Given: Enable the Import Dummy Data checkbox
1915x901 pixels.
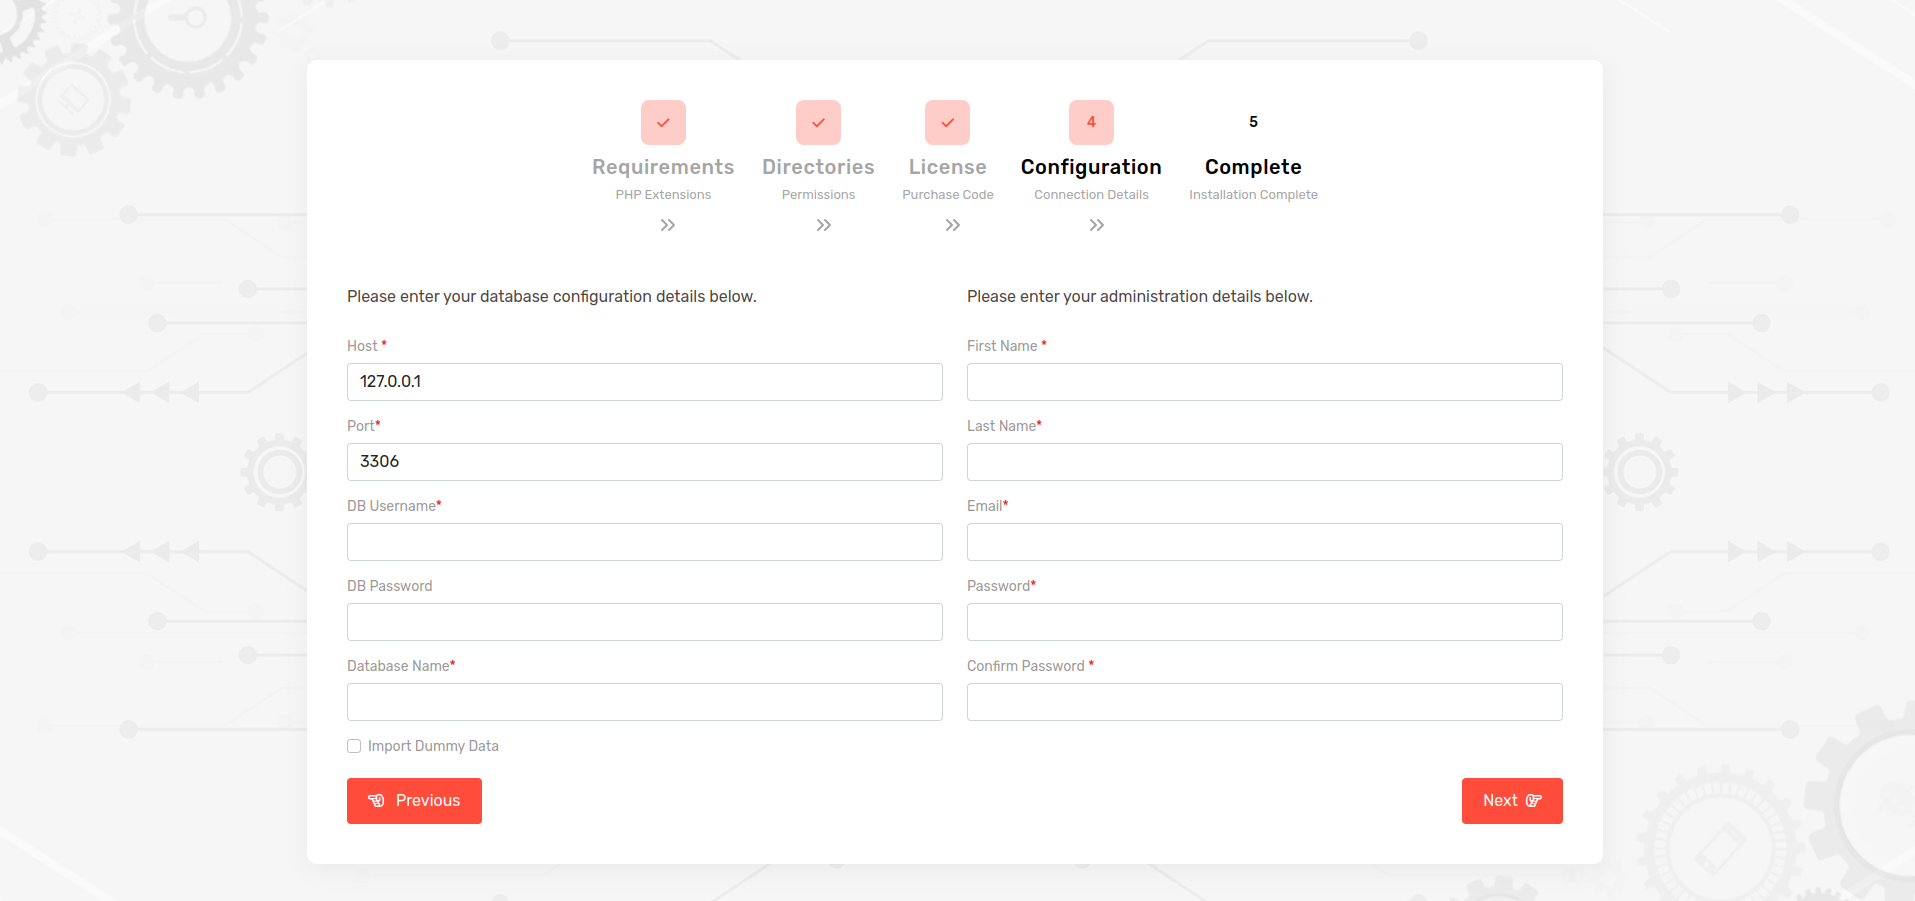Looking at the screenshot, I should [354, 746].
